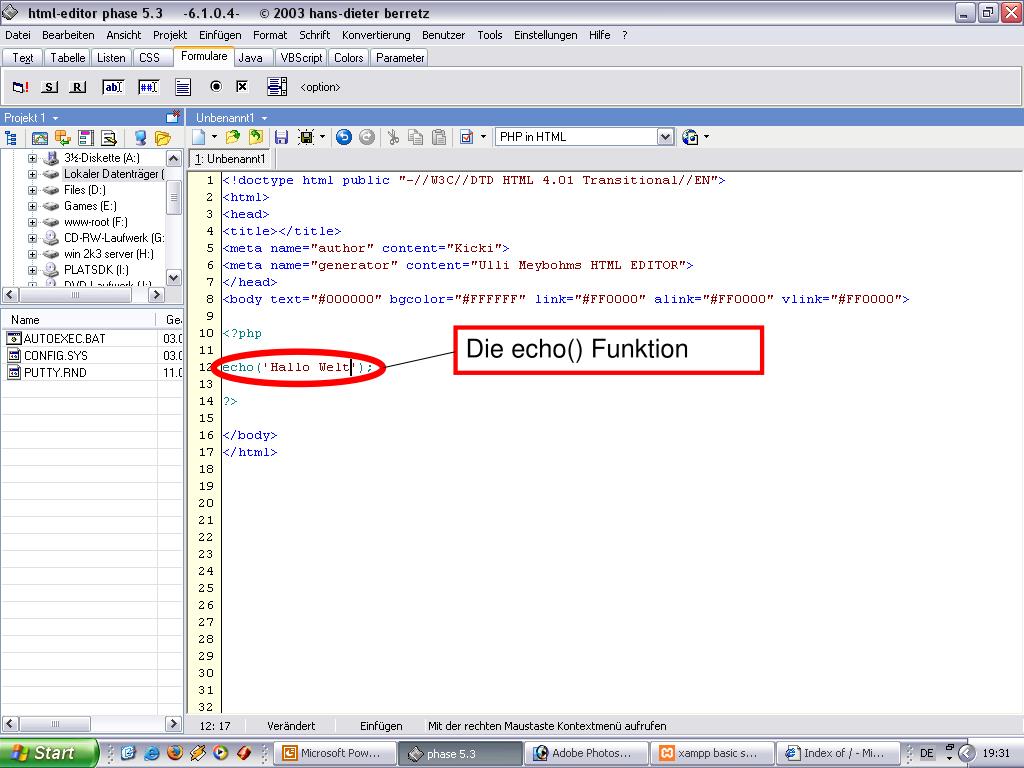Open the new document dropdown arrow

[x=214, y=137]
